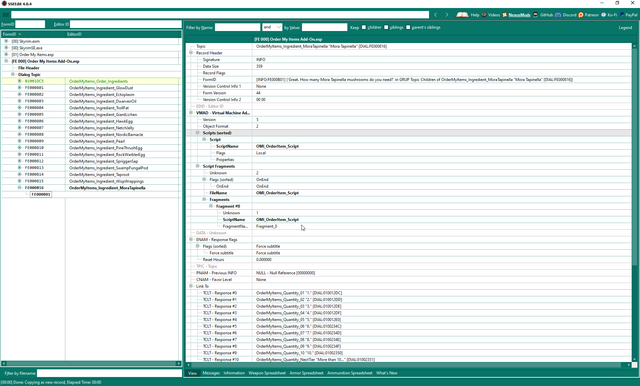Screen dimensions: 640x386
Task: Click the Editor ID search input field
Action: (x=126, y=24)
